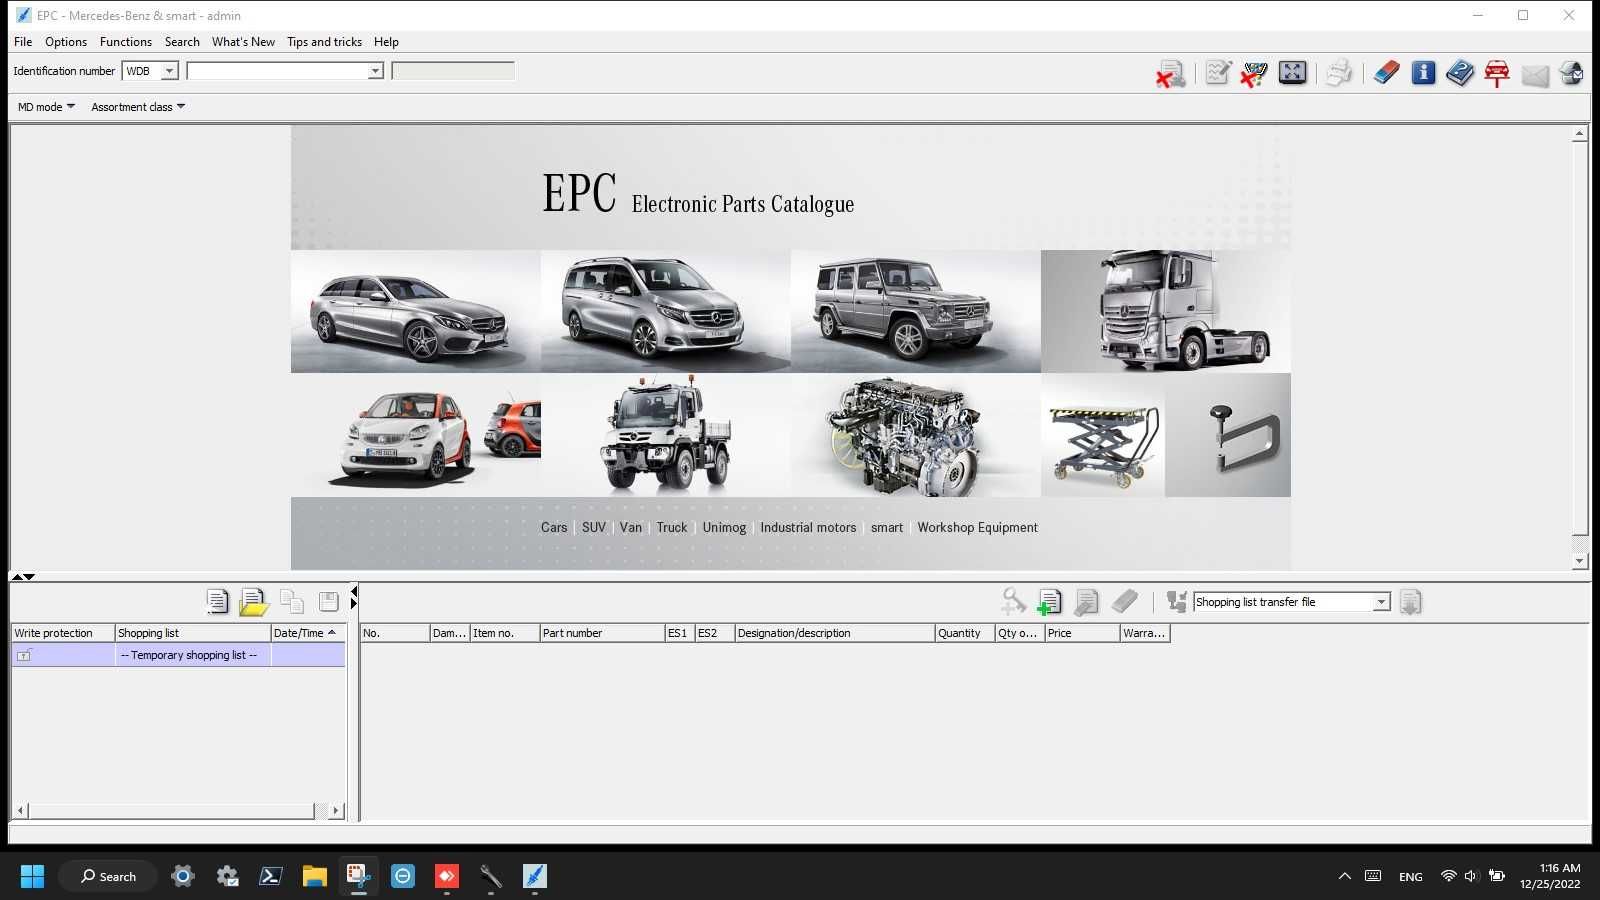Click the Windows taskbar Search box
Image resolution: width=1600 pixels, height=900 pixels.
point(108,876)
